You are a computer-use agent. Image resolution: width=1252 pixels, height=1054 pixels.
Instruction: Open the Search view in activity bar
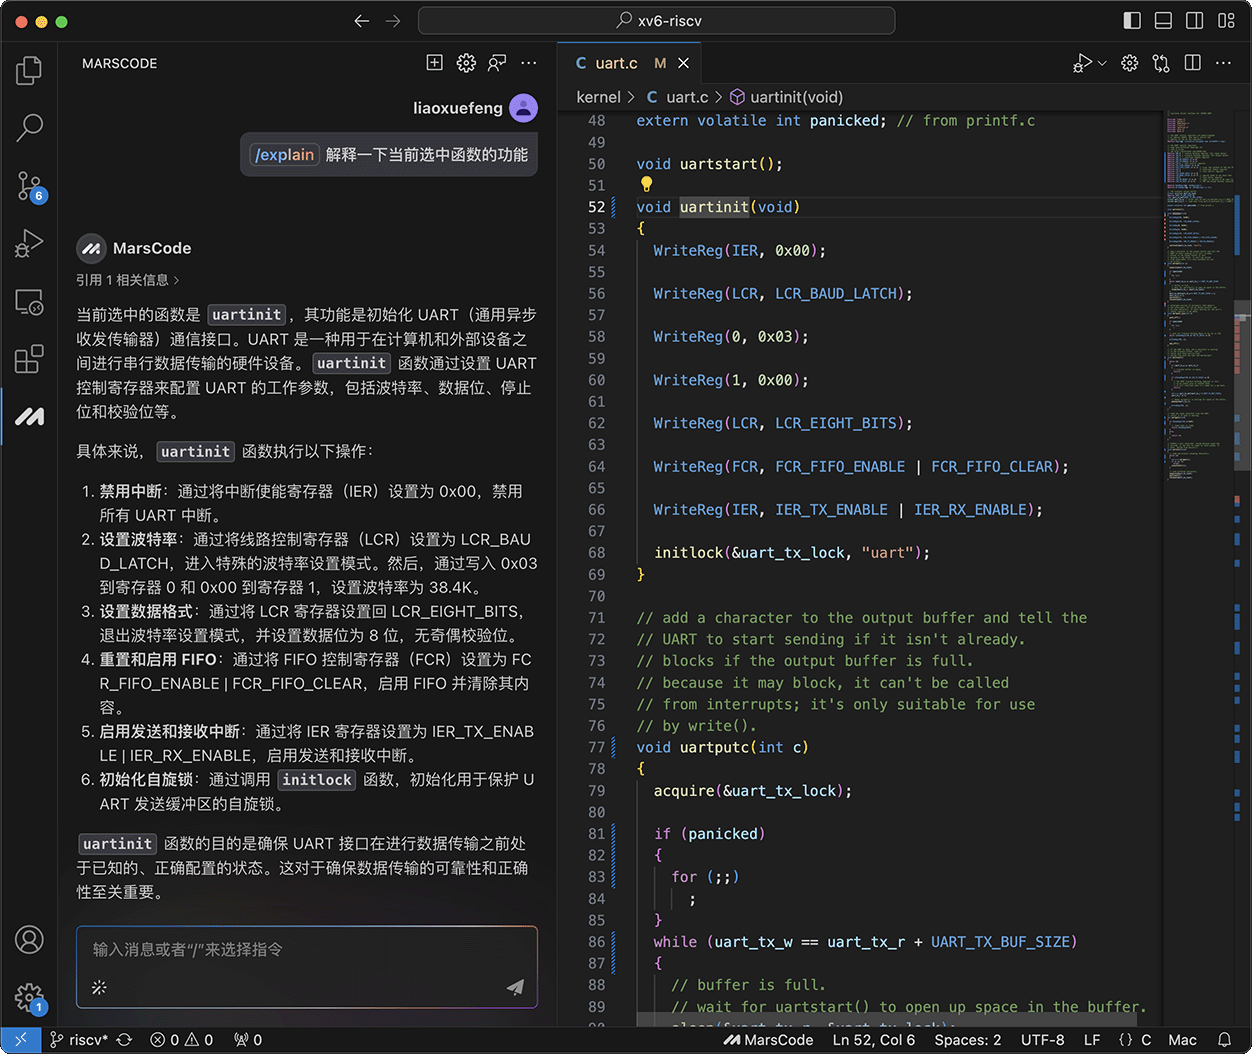click(x=29, y=127)
